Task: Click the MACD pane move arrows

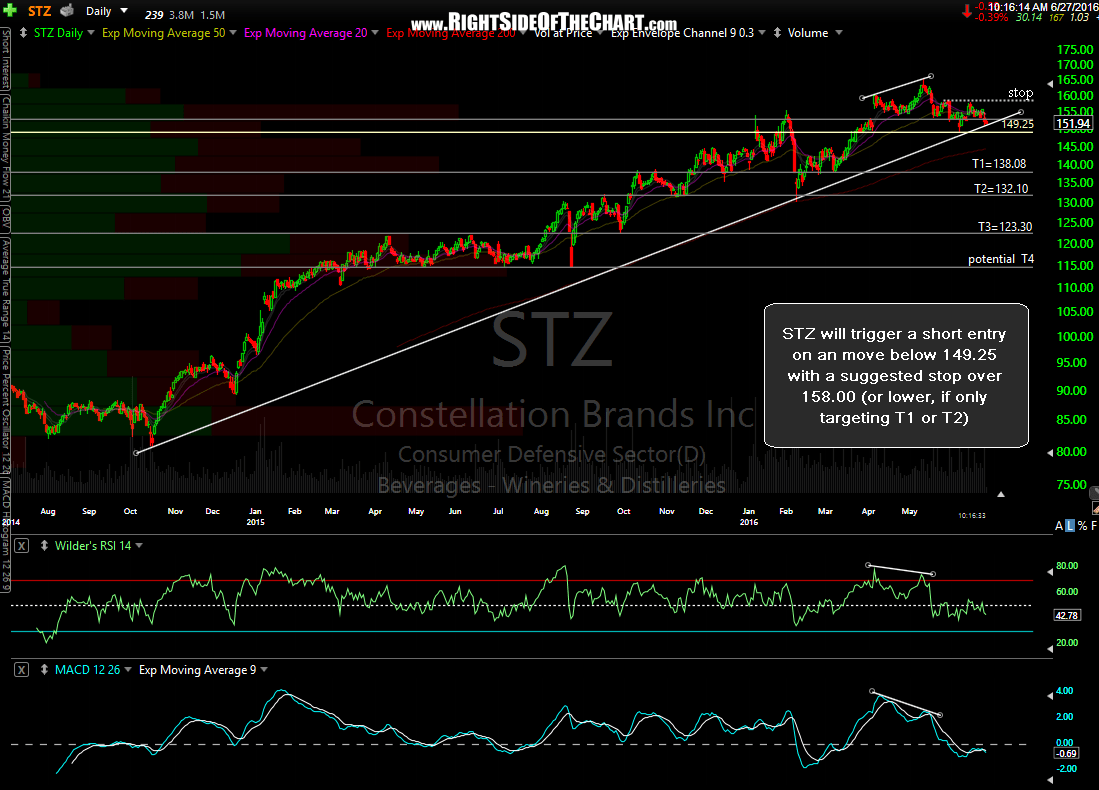Action: pyautogui.click(x=44, y=669)
